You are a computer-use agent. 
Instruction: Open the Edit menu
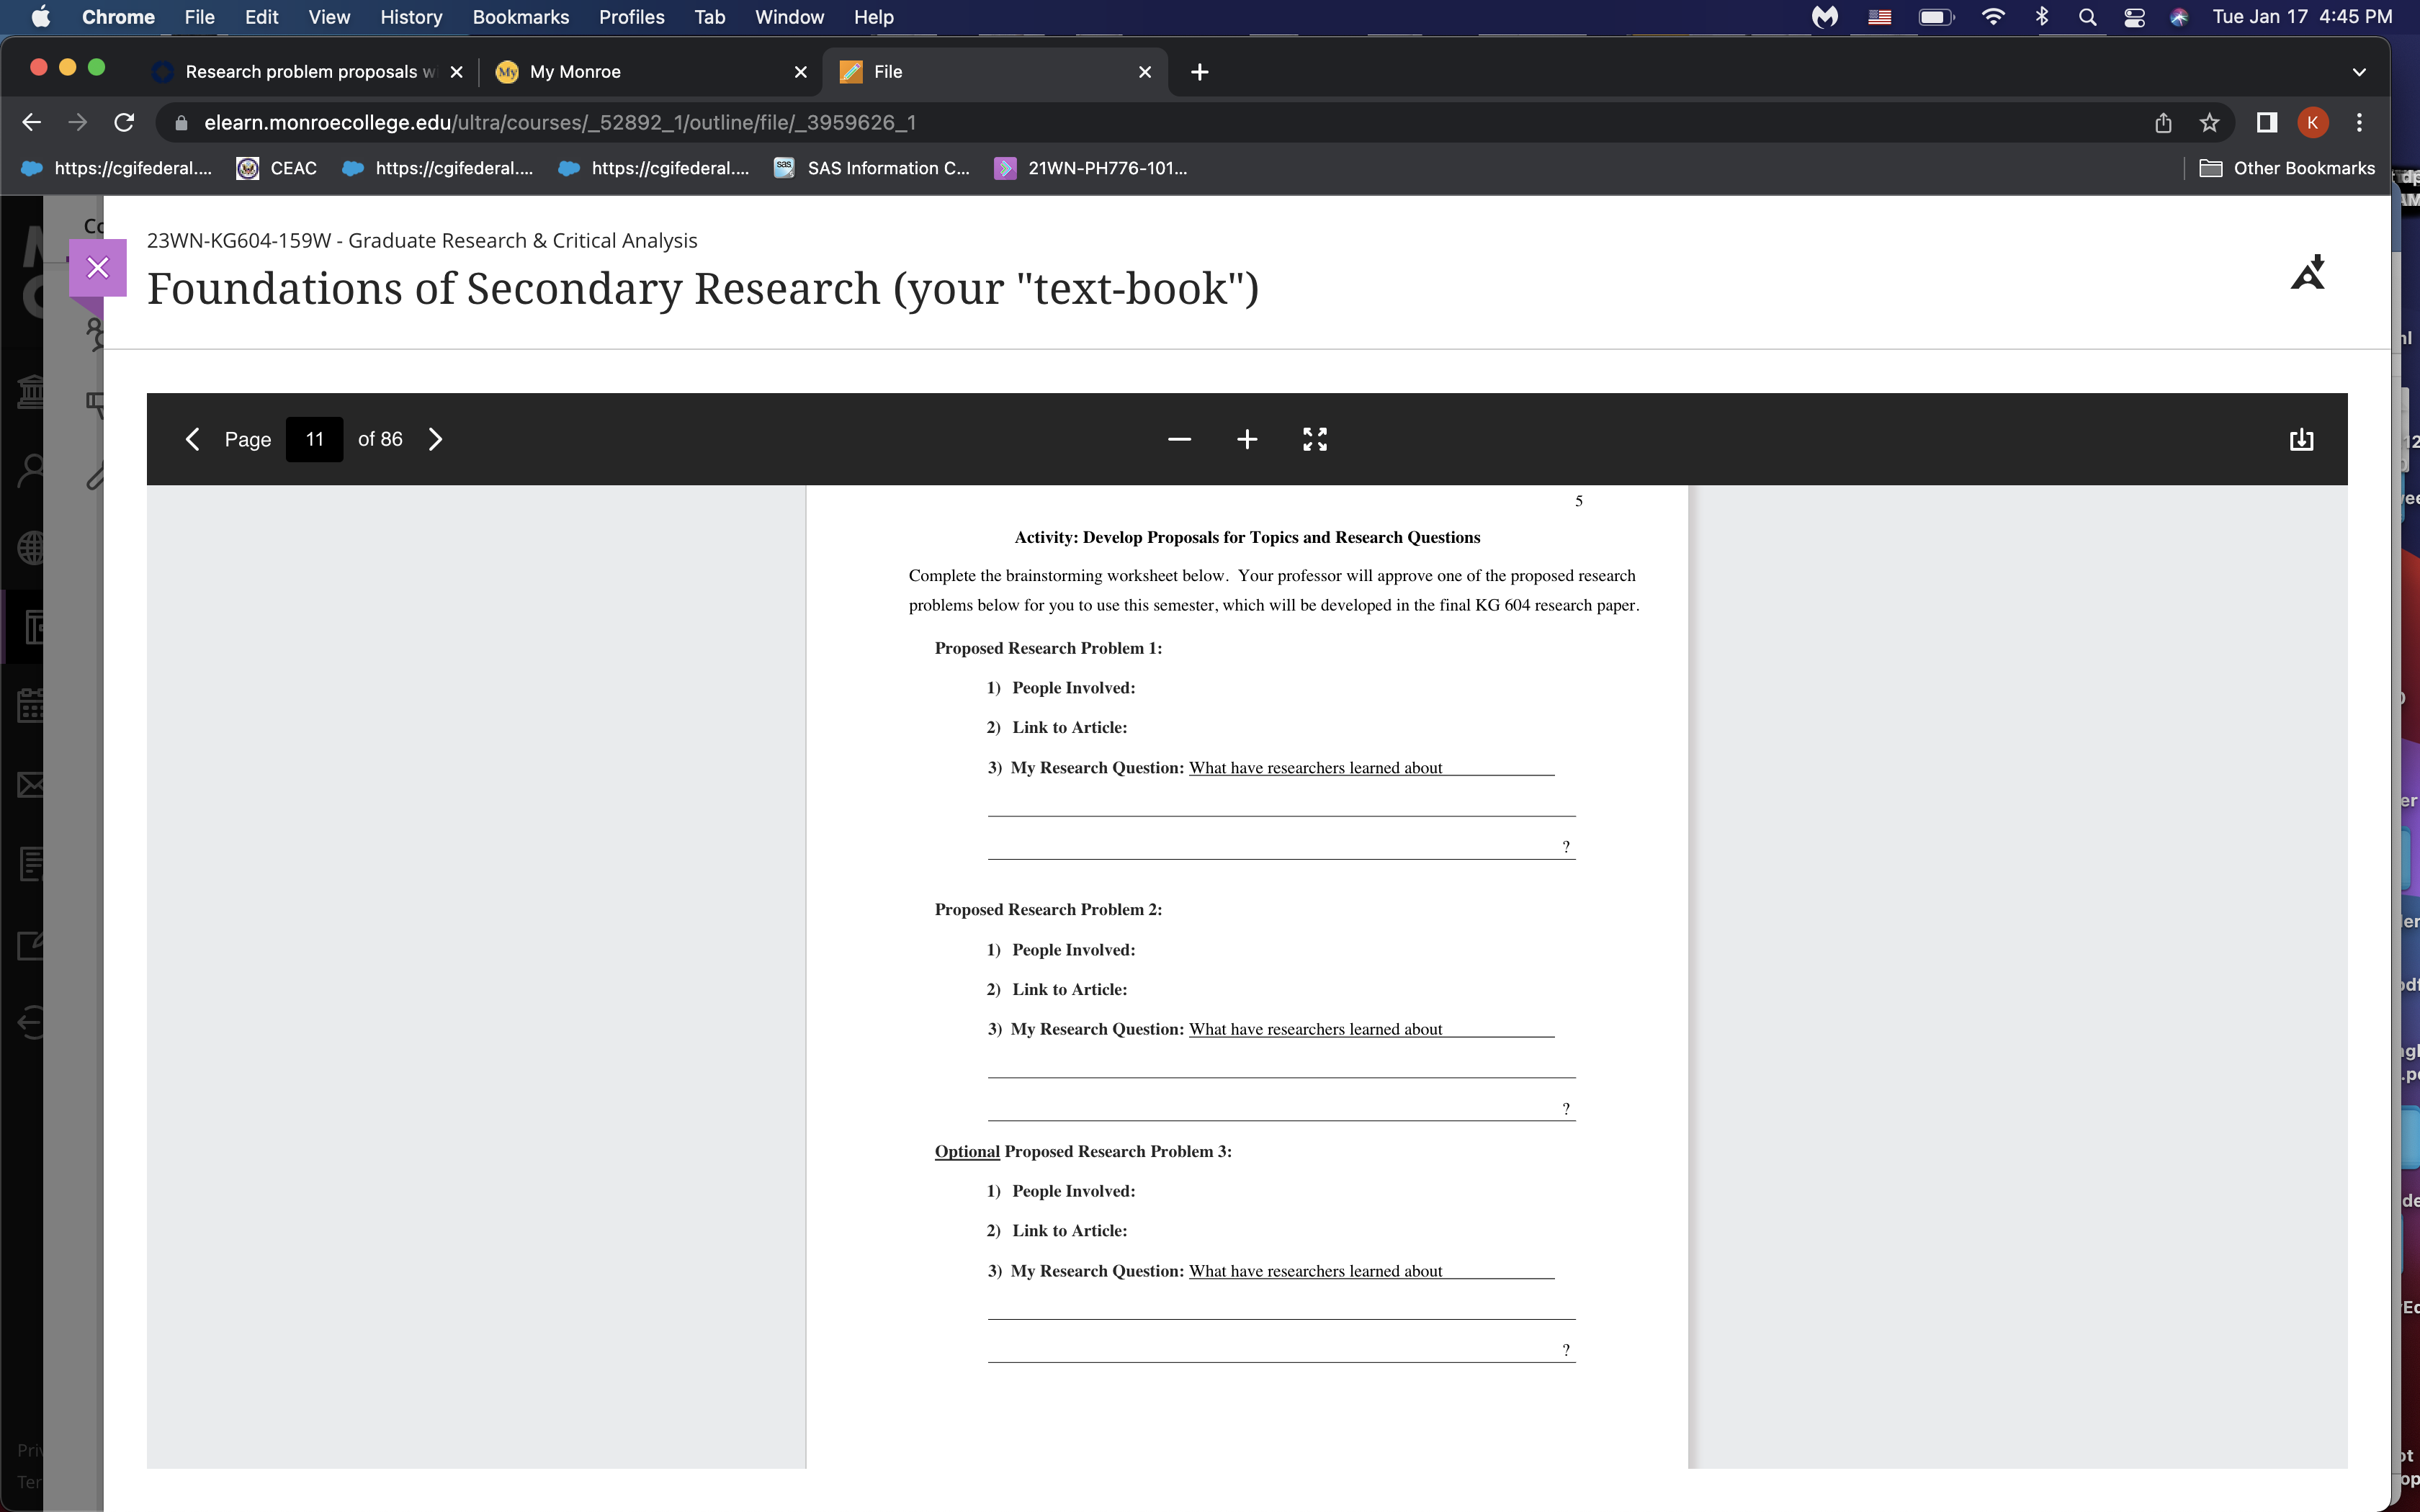[x=261, y=17]
